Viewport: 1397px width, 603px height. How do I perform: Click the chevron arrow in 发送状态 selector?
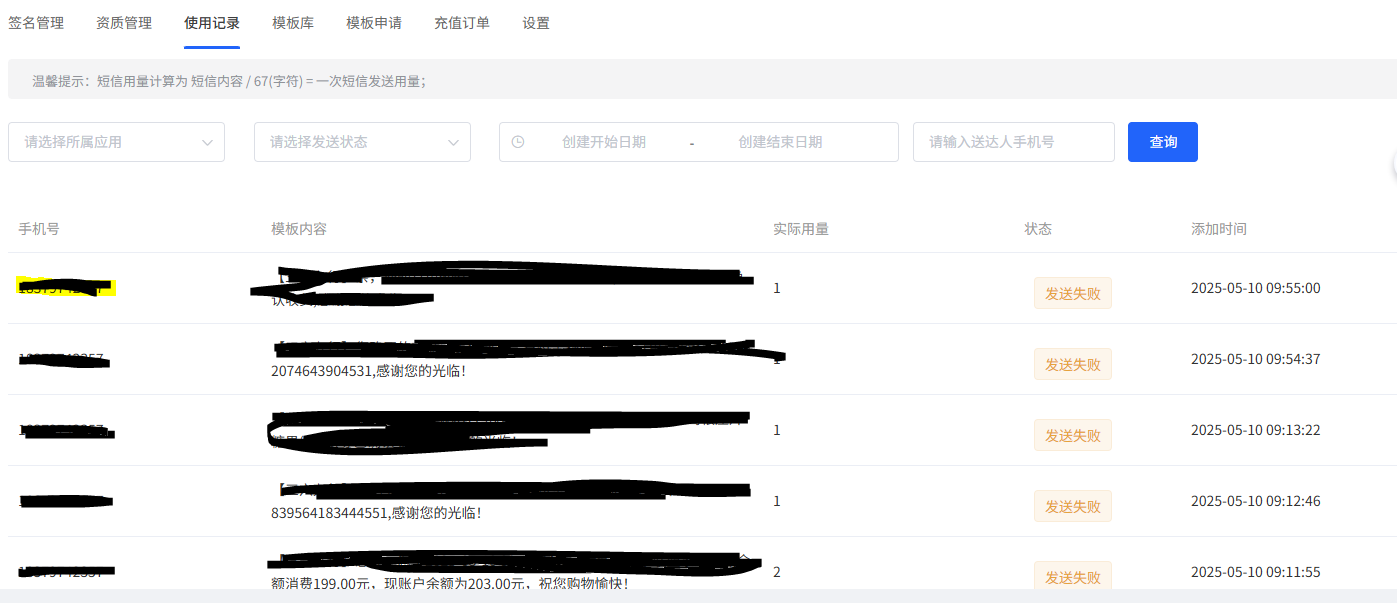453,142
